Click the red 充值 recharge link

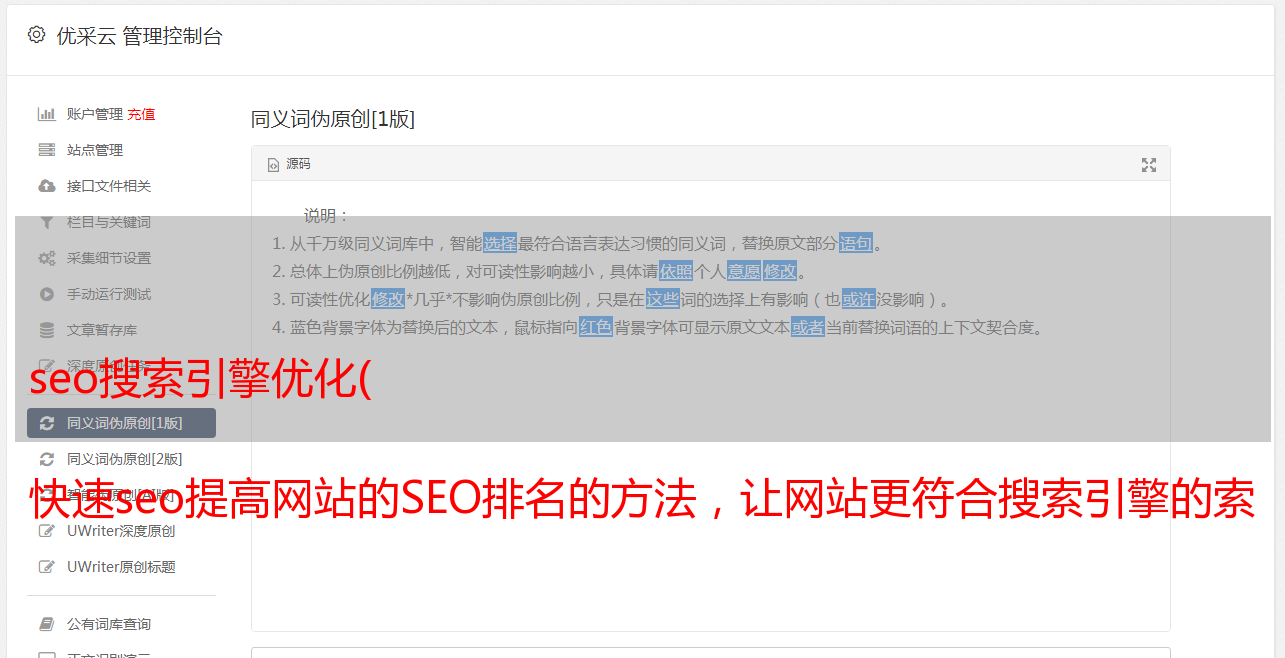pos(141,114)
